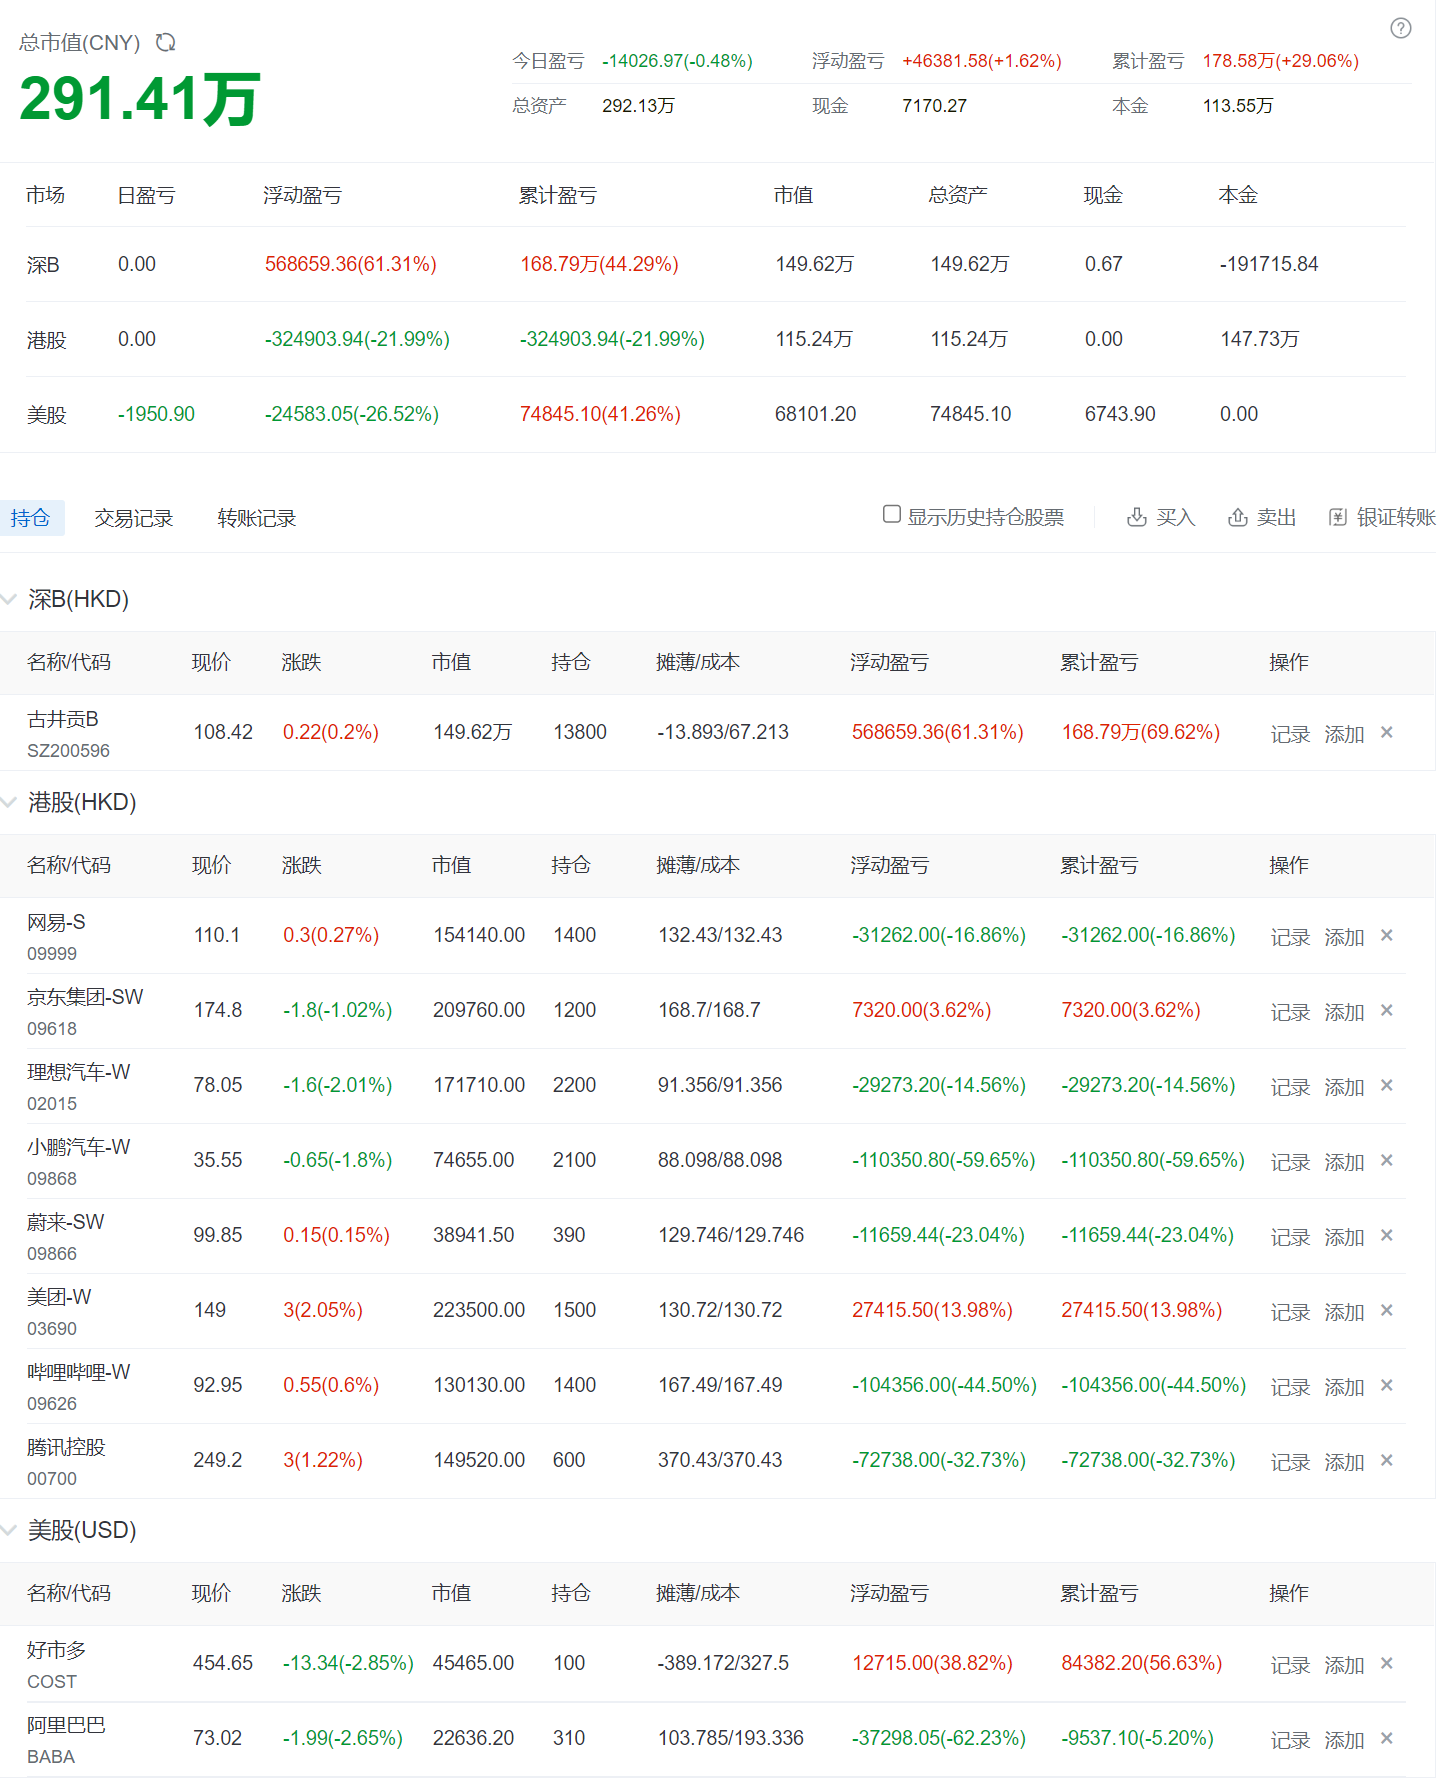Select the 持仓 tab
Viewport: 1438px width, 1780px height.
[31, 518]
